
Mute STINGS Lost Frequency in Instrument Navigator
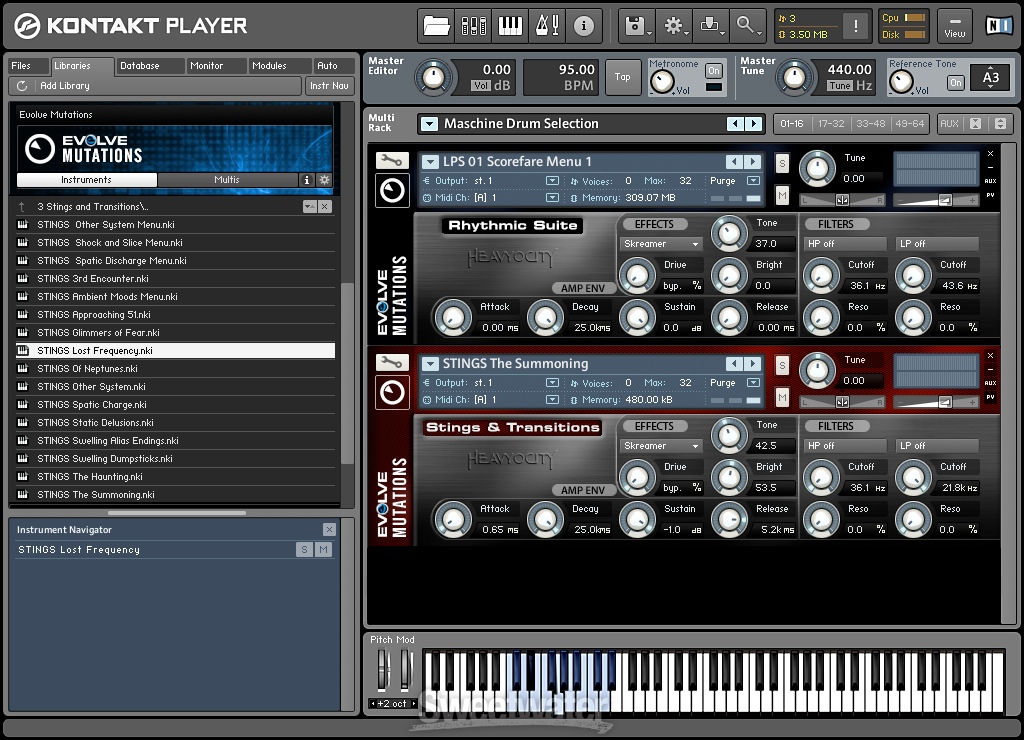point(323,550)
